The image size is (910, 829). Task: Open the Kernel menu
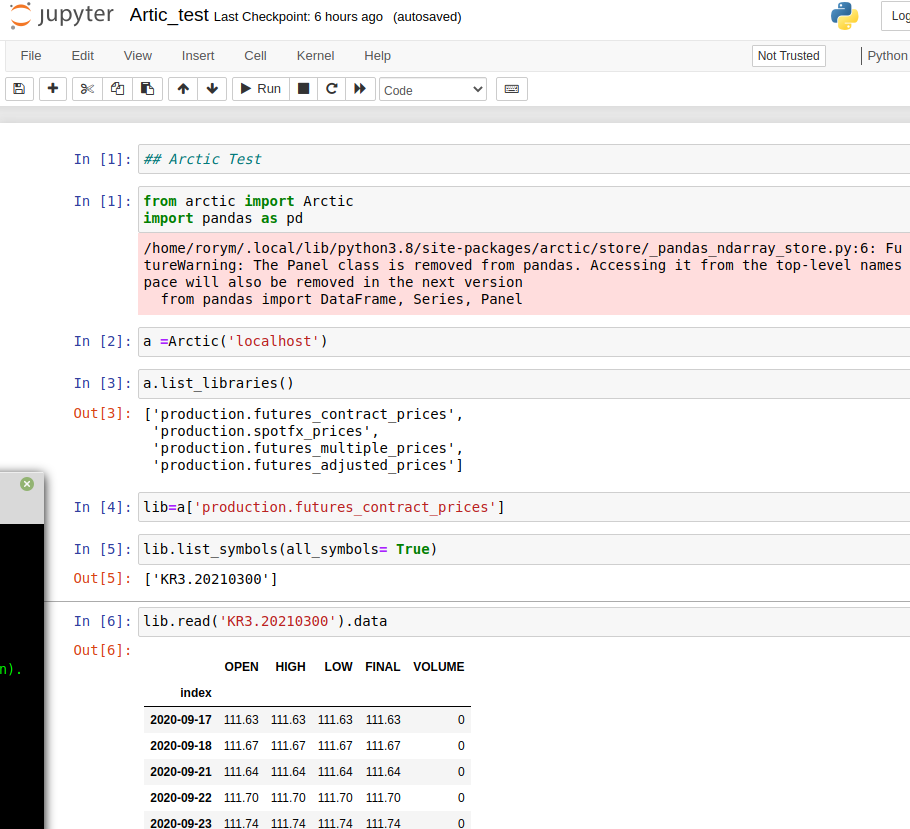click(x=315, y=55)
